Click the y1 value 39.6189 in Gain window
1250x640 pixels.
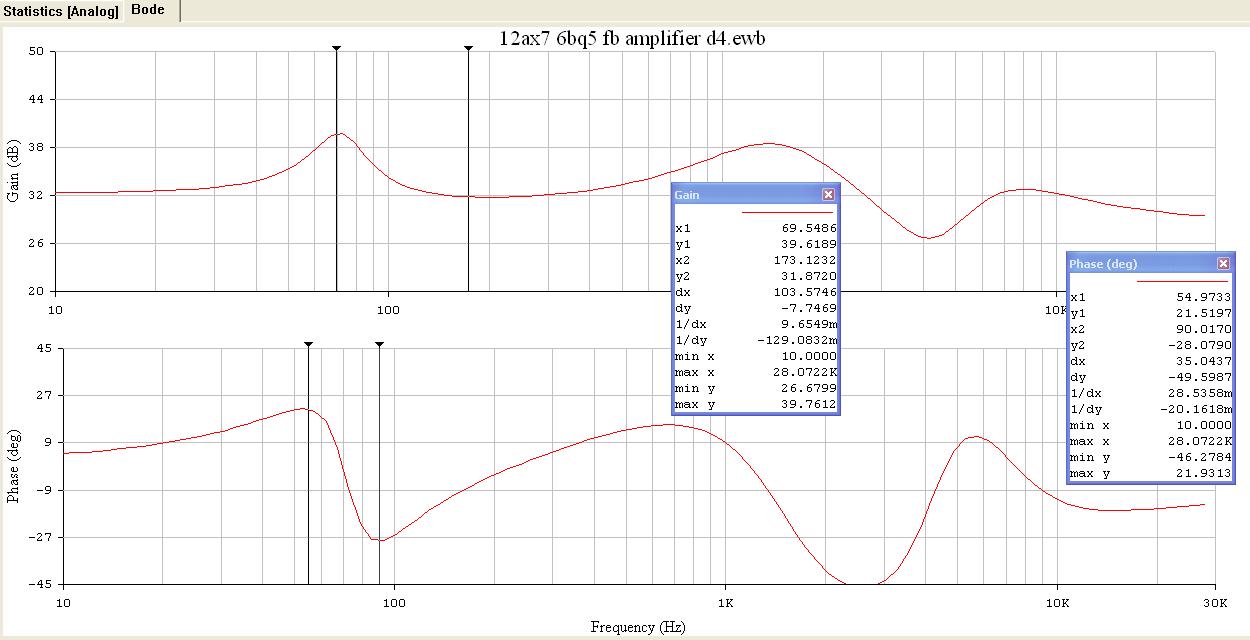tap(809, 244)
